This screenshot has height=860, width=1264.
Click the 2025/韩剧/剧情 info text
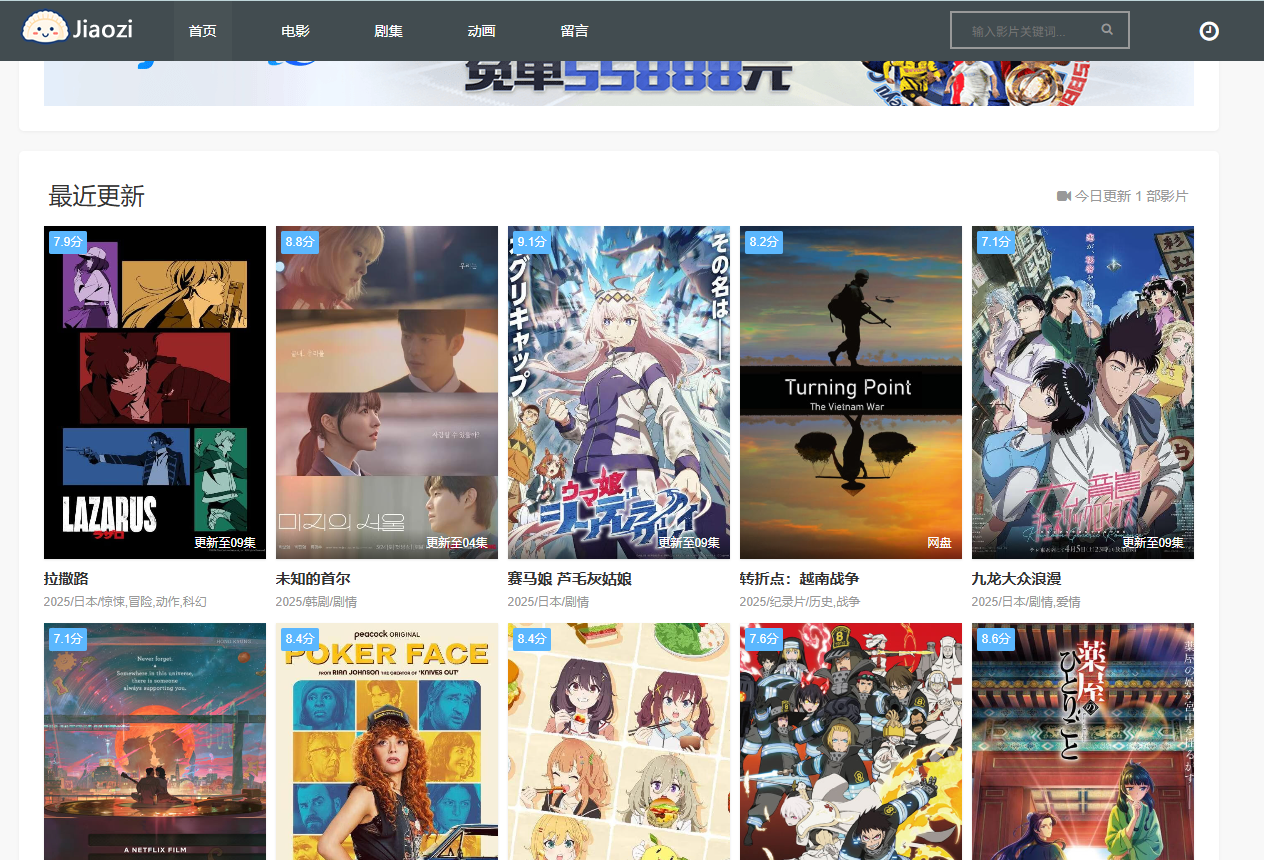316,602
